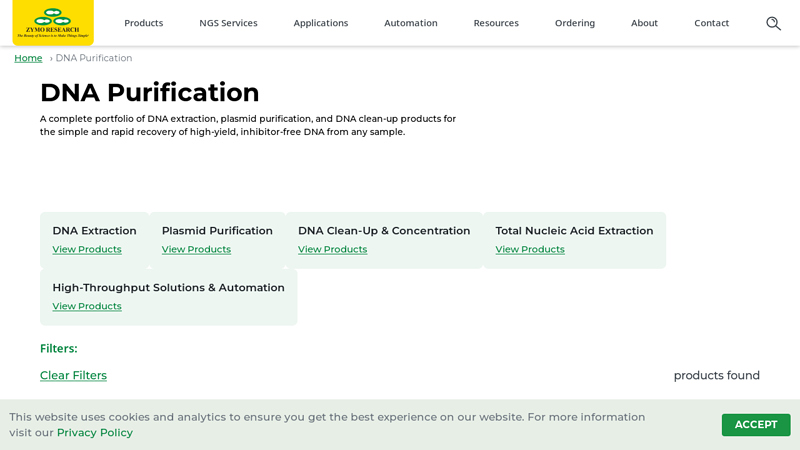Image resolution: width=800 pixels, height=450 pixels.
Task: Click the Total Nucleic Acid Extraction heading
Action: coord(574,231)
